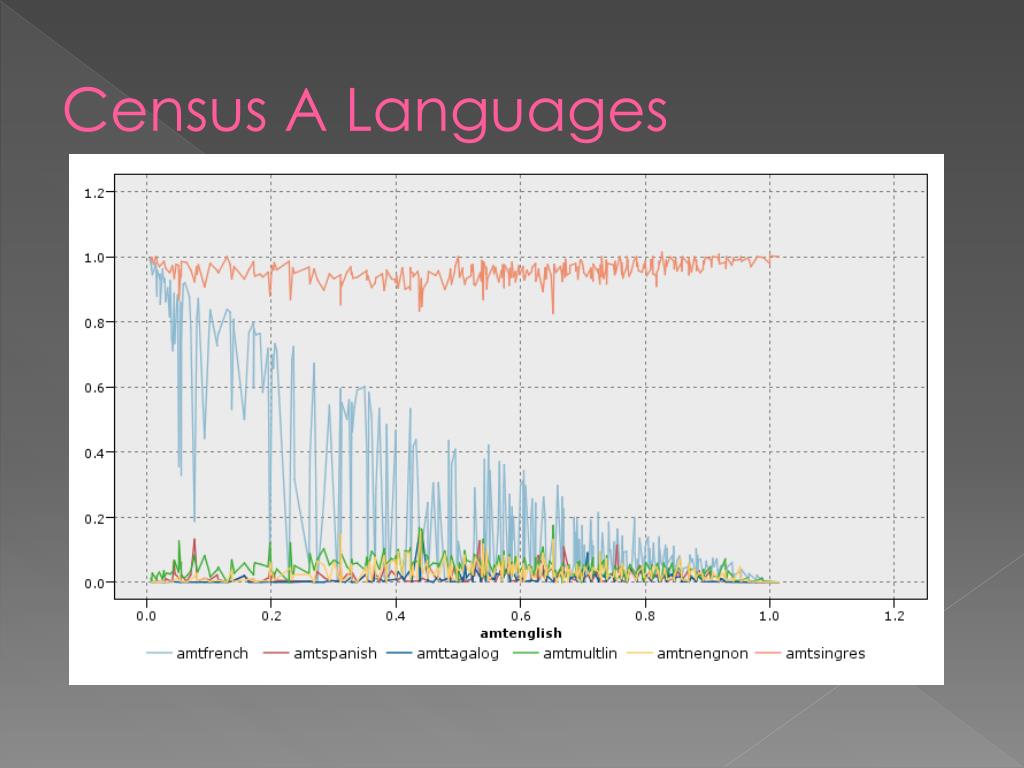Select the amtmultlin legend label
Viewport: 1024px width, 768px height.
click(x=580, y=654)
